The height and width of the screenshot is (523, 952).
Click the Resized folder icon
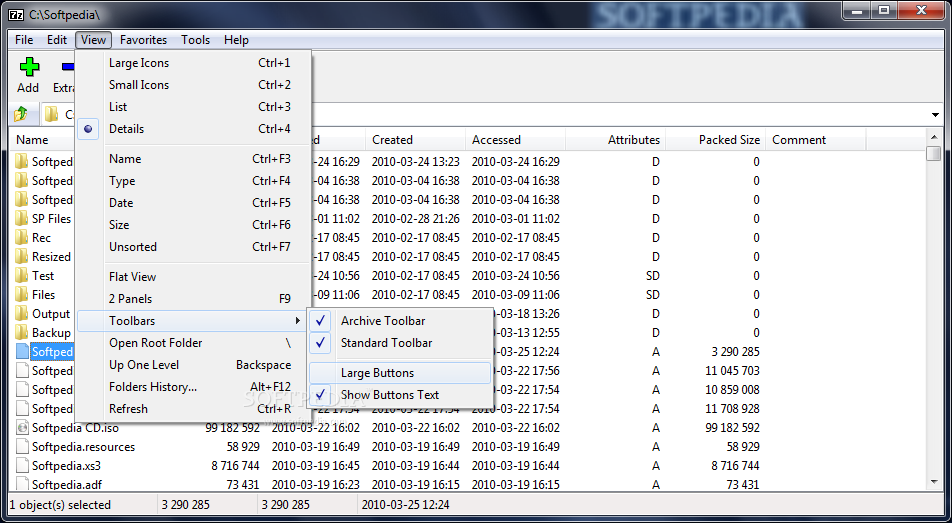pyautogui.click(x=22, y=256)
